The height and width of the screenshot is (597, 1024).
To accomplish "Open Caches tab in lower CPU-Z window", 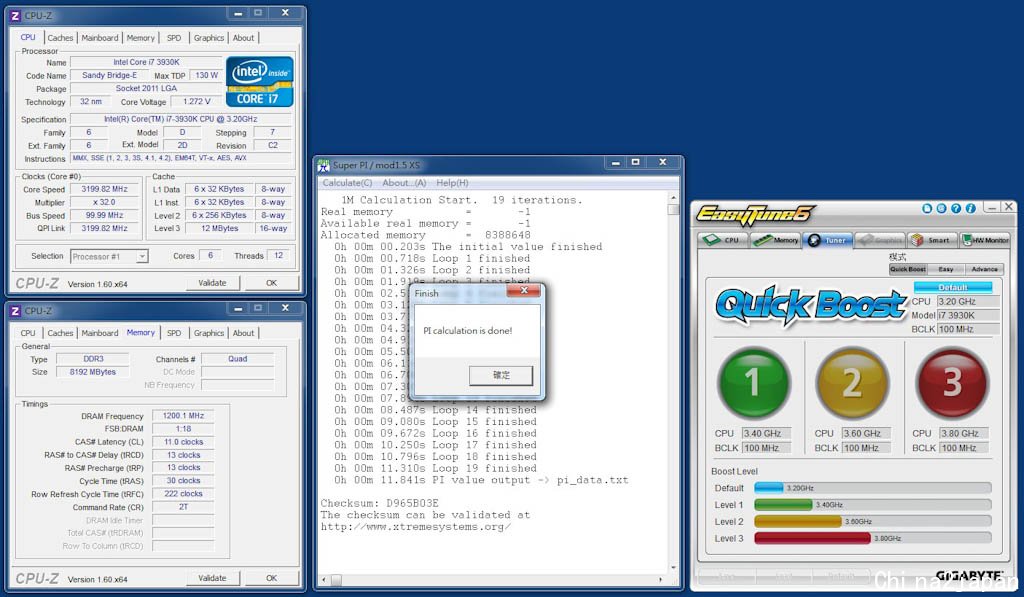I will coord(60,333).
